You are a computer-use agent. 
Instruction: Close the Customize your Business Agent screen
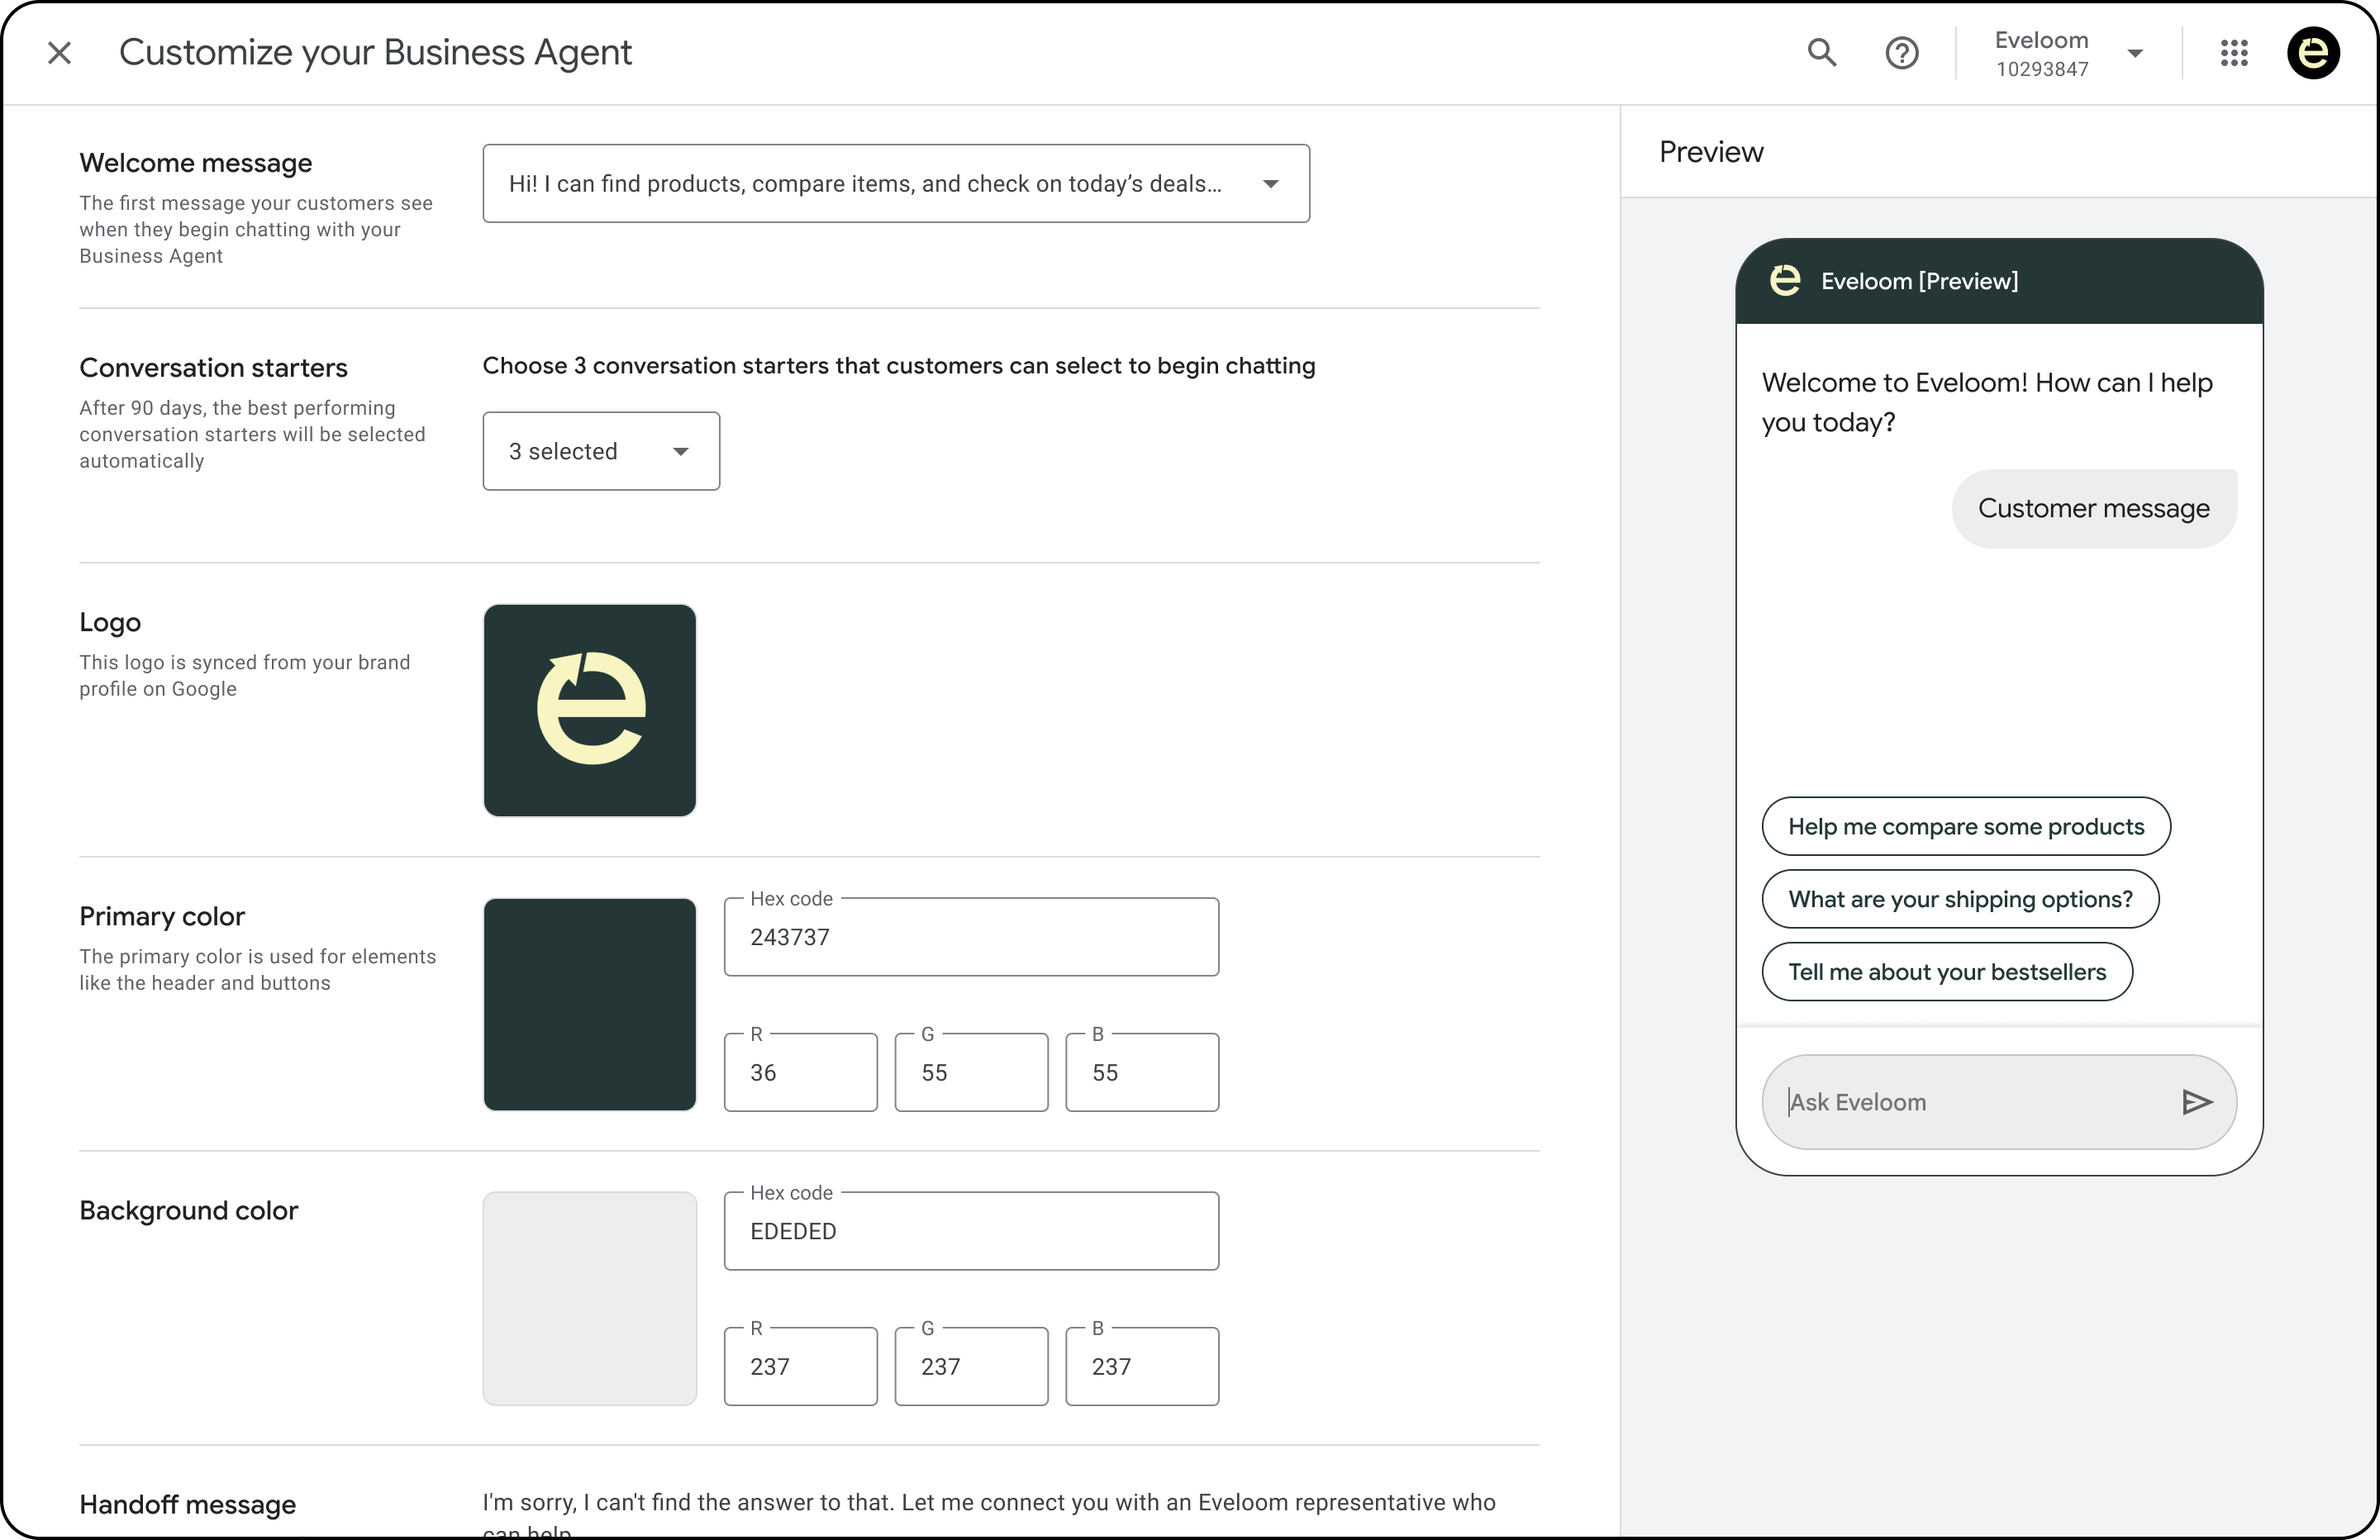(59, 53)
